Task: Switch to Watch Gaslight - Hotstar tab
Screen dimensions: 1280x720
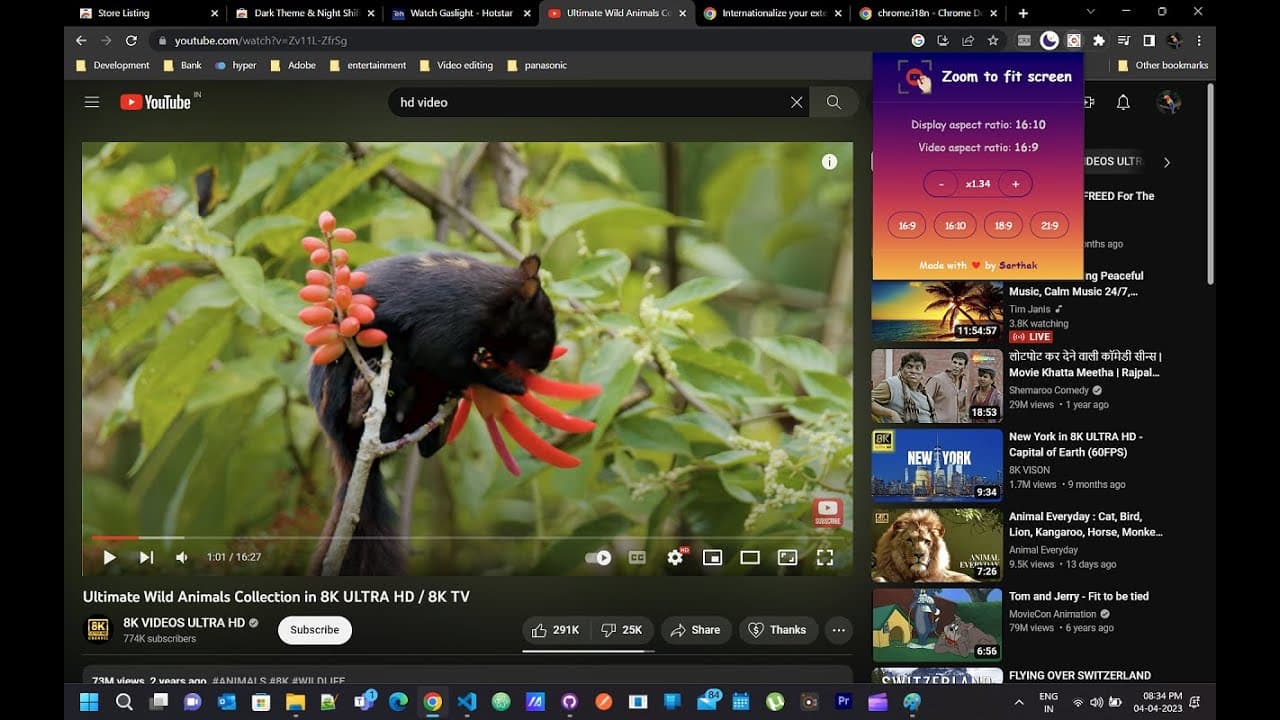Action: [461, 13]
